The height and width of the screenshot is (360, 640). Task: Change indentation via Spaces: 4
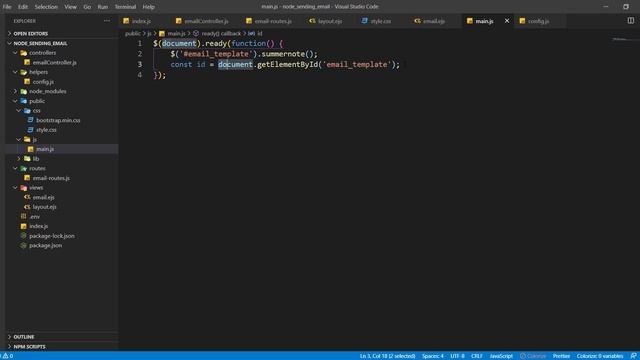(433, 356)
